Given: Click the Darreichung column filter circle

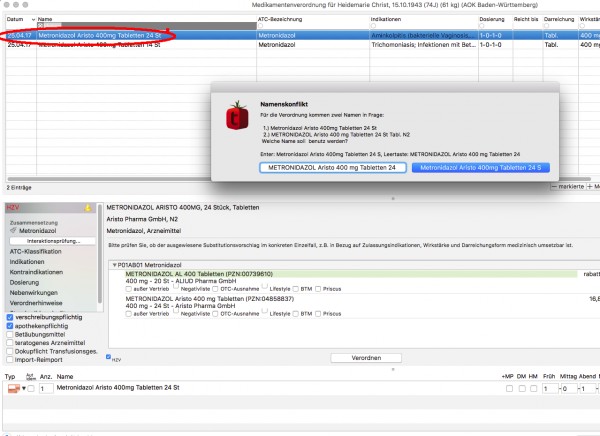Looking at the screenshot, I should [x=546, y=26].
